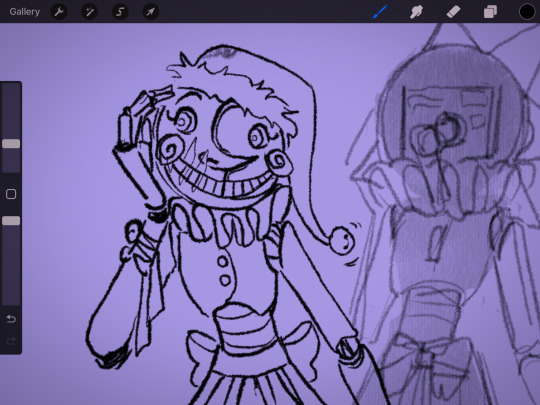Screen dimensions: 540x405
Task: Select the Smudge tool
Action: tap(416, 12)
